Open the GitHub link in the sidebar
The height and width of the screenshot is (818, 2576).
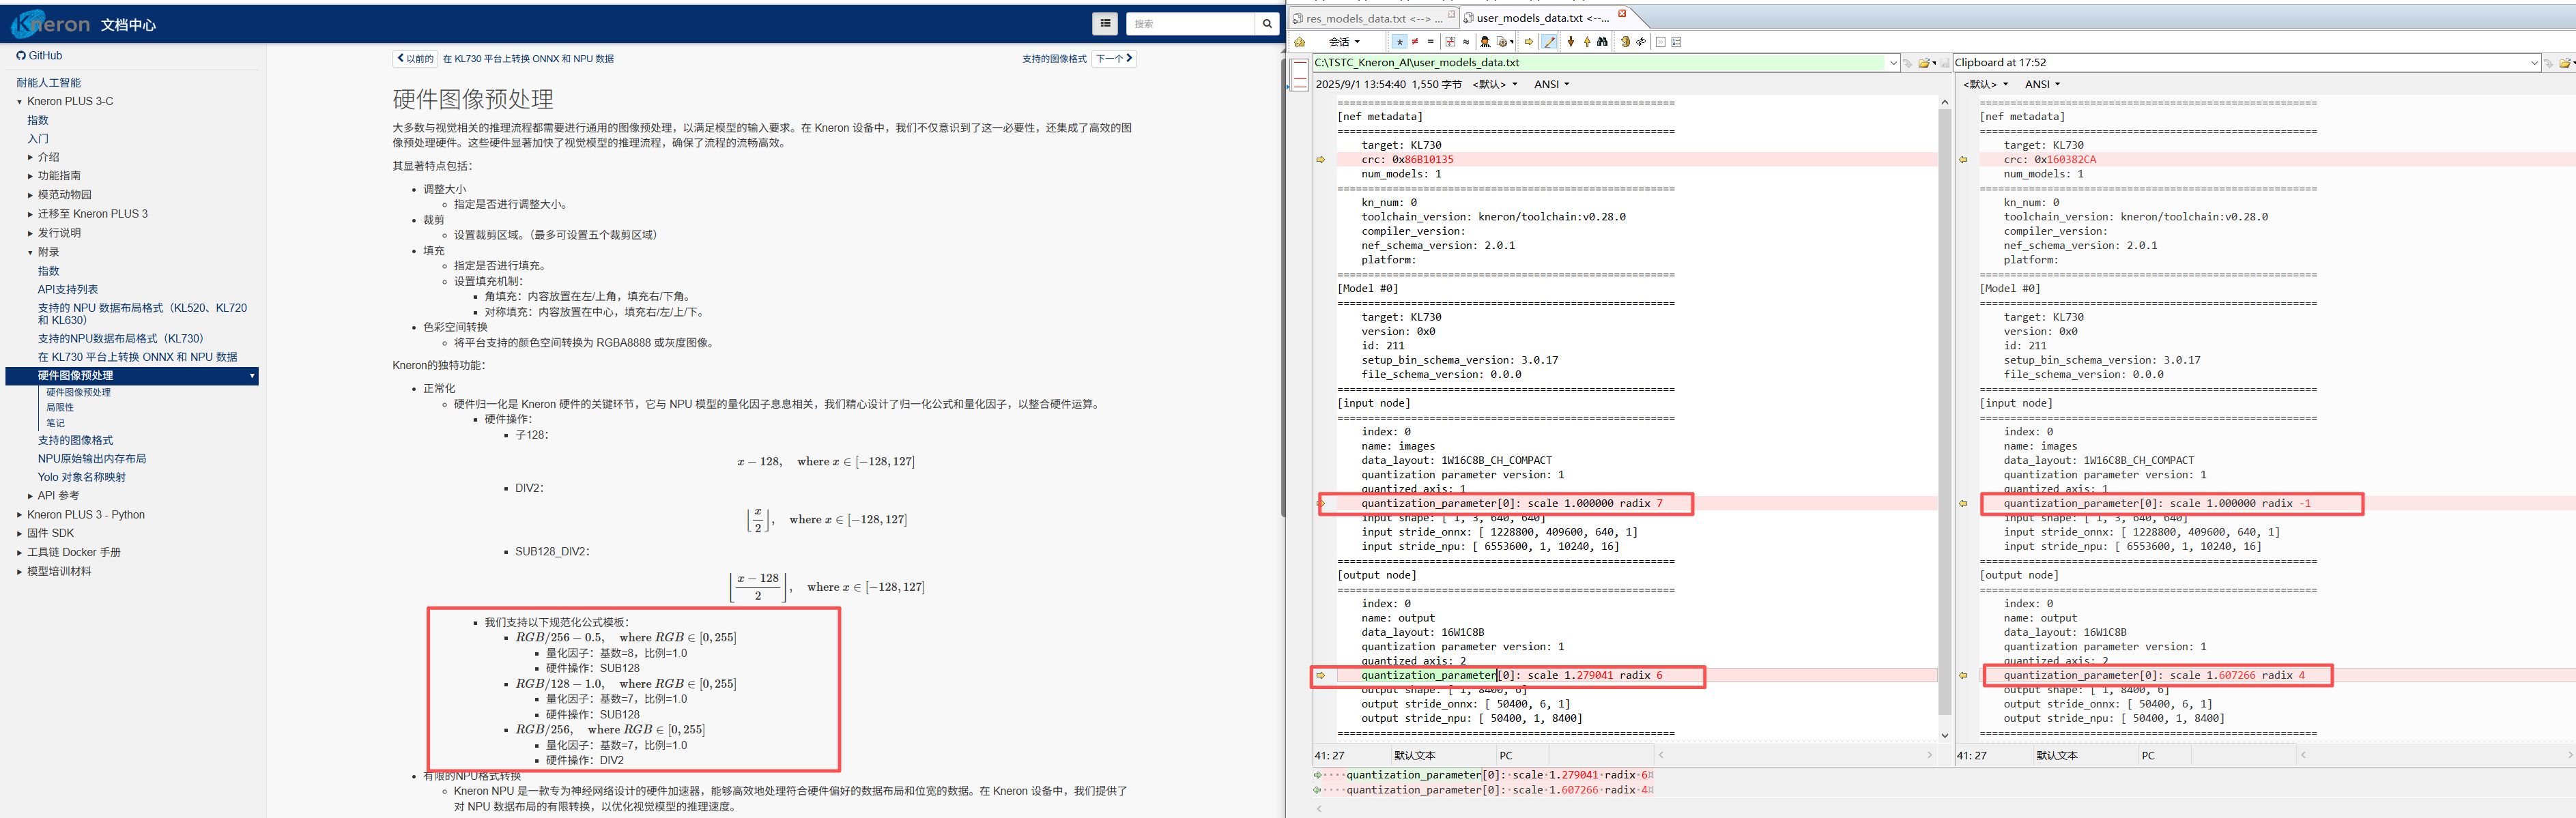click(39, 56)
